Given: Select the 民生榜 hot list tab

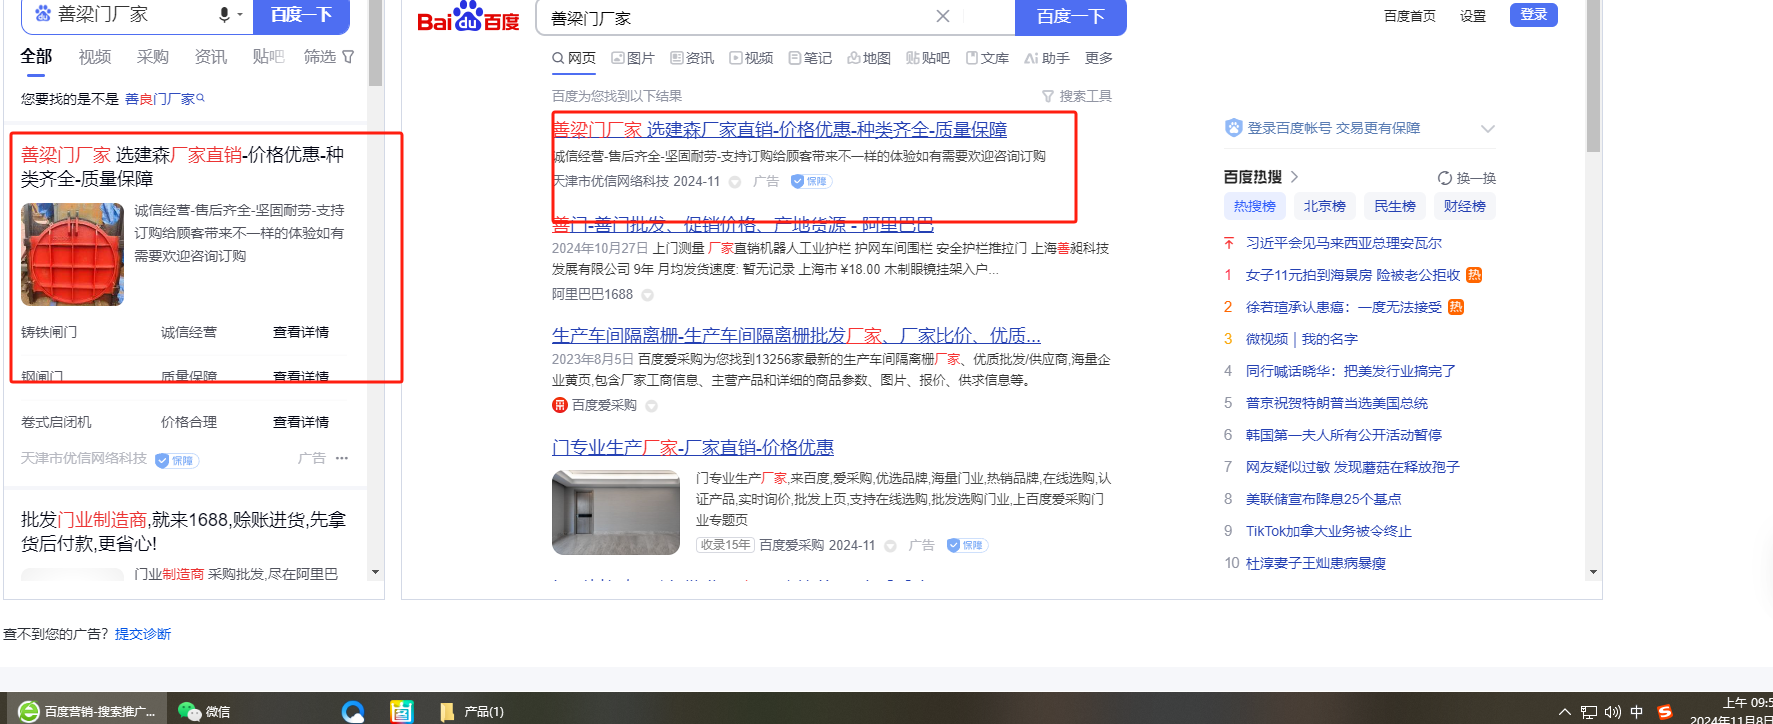Looking at the screenshot, I should pos(1395,206).
